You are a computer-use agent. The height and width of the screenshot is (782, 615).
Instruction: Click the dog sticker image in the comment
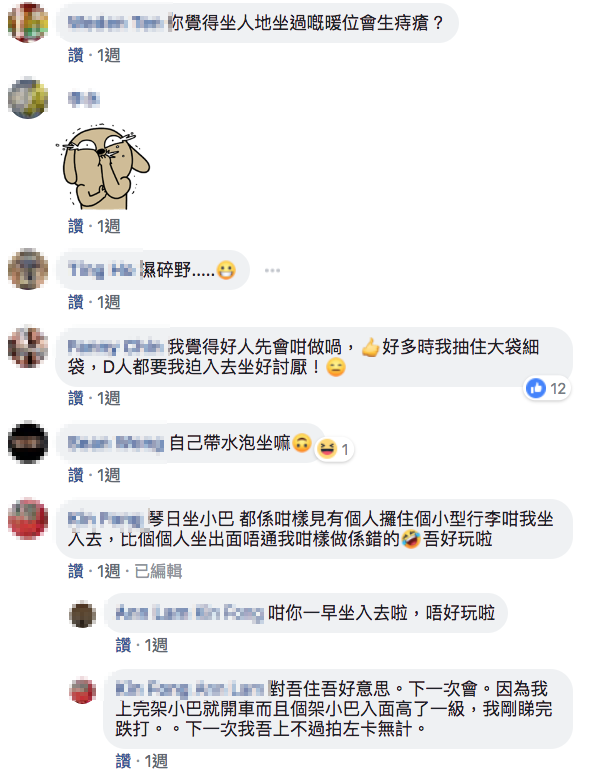(103, 167)
